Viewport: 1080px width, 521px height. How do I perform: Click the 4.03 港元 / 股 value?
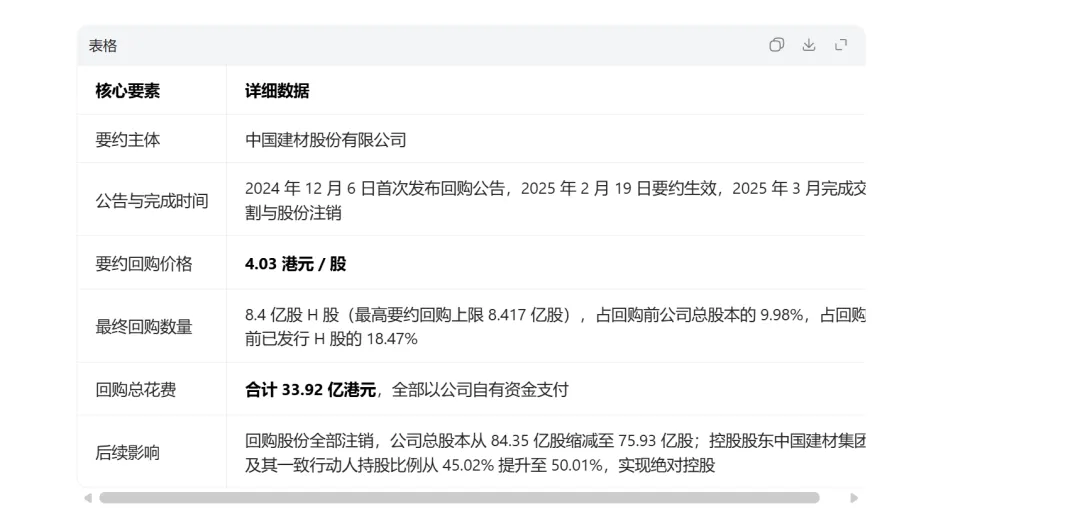(x=295, y=264)
